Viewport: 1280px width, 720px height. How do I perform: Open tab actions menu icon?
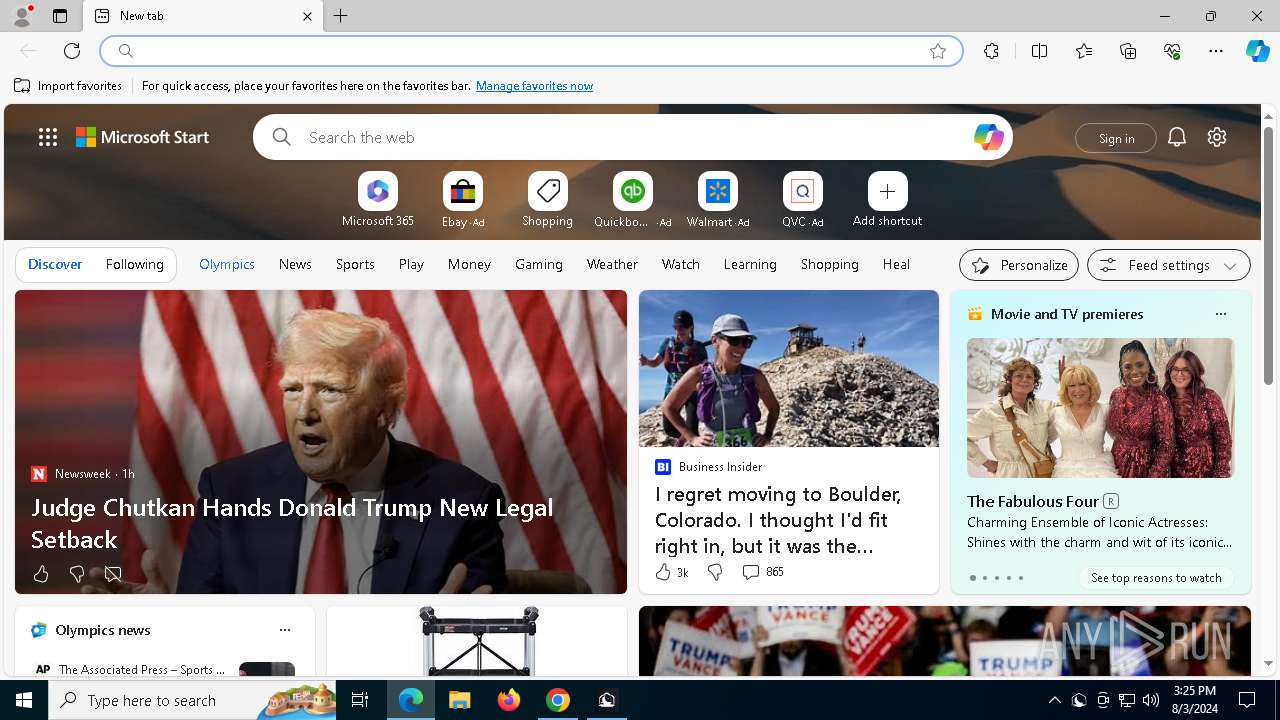coord(60,16)
